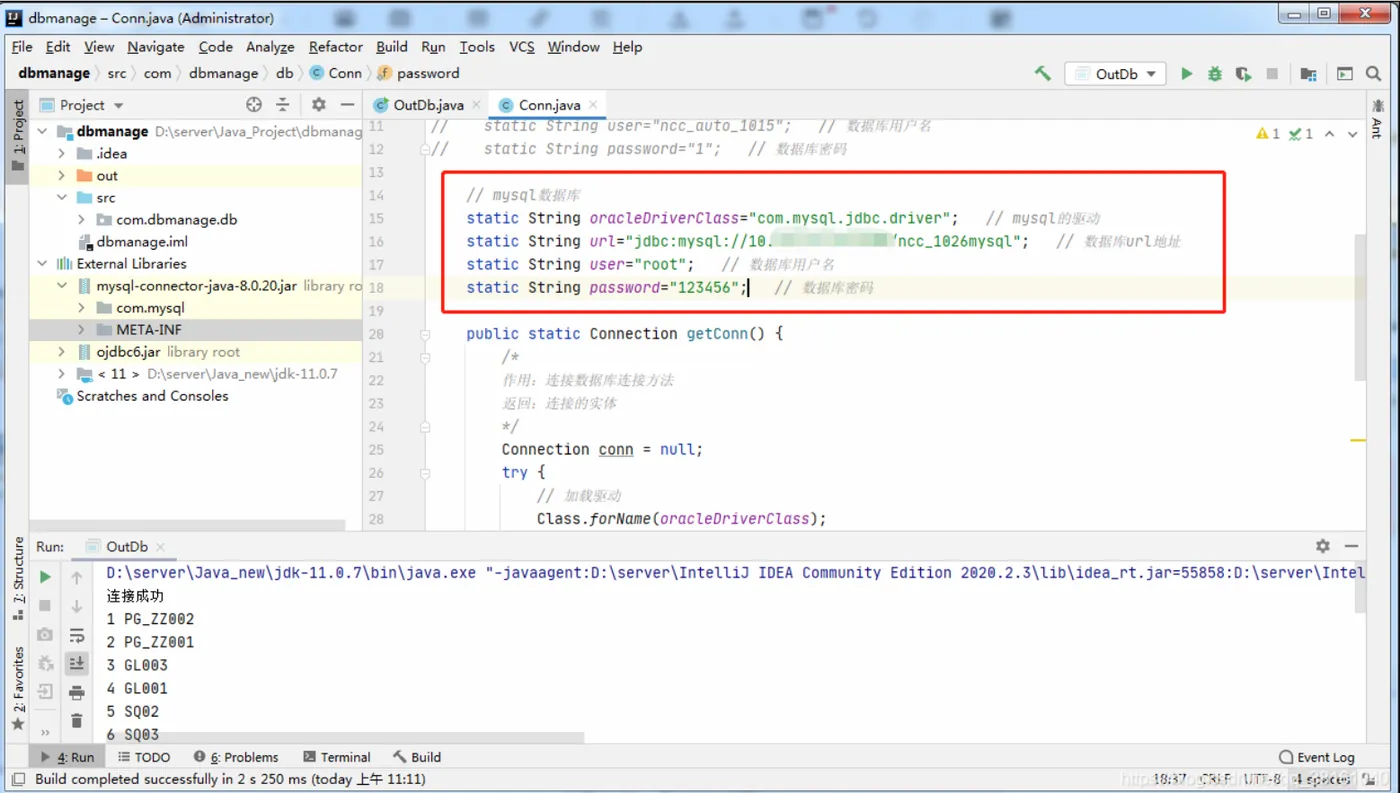Open the Build tool window
1400x793 pixels.
point(417,757)
